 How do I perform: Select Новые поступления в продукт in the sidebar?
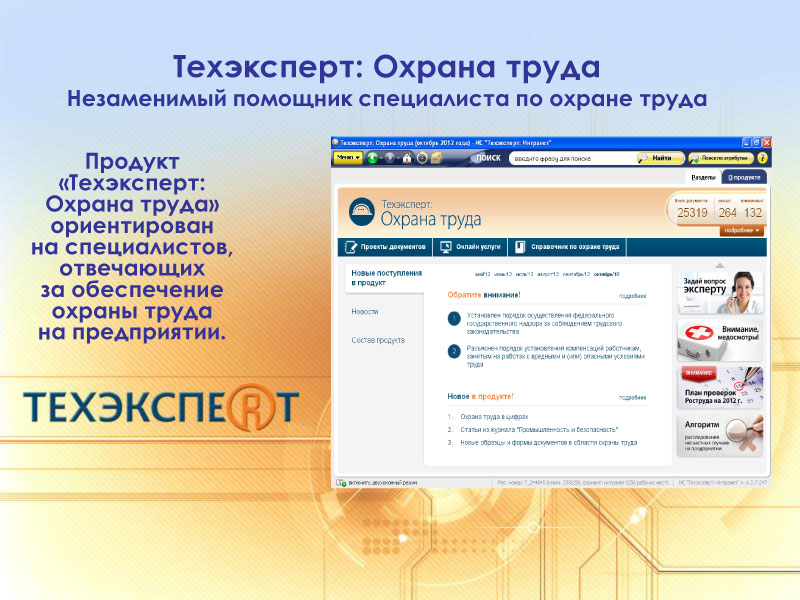coord(386,278)
